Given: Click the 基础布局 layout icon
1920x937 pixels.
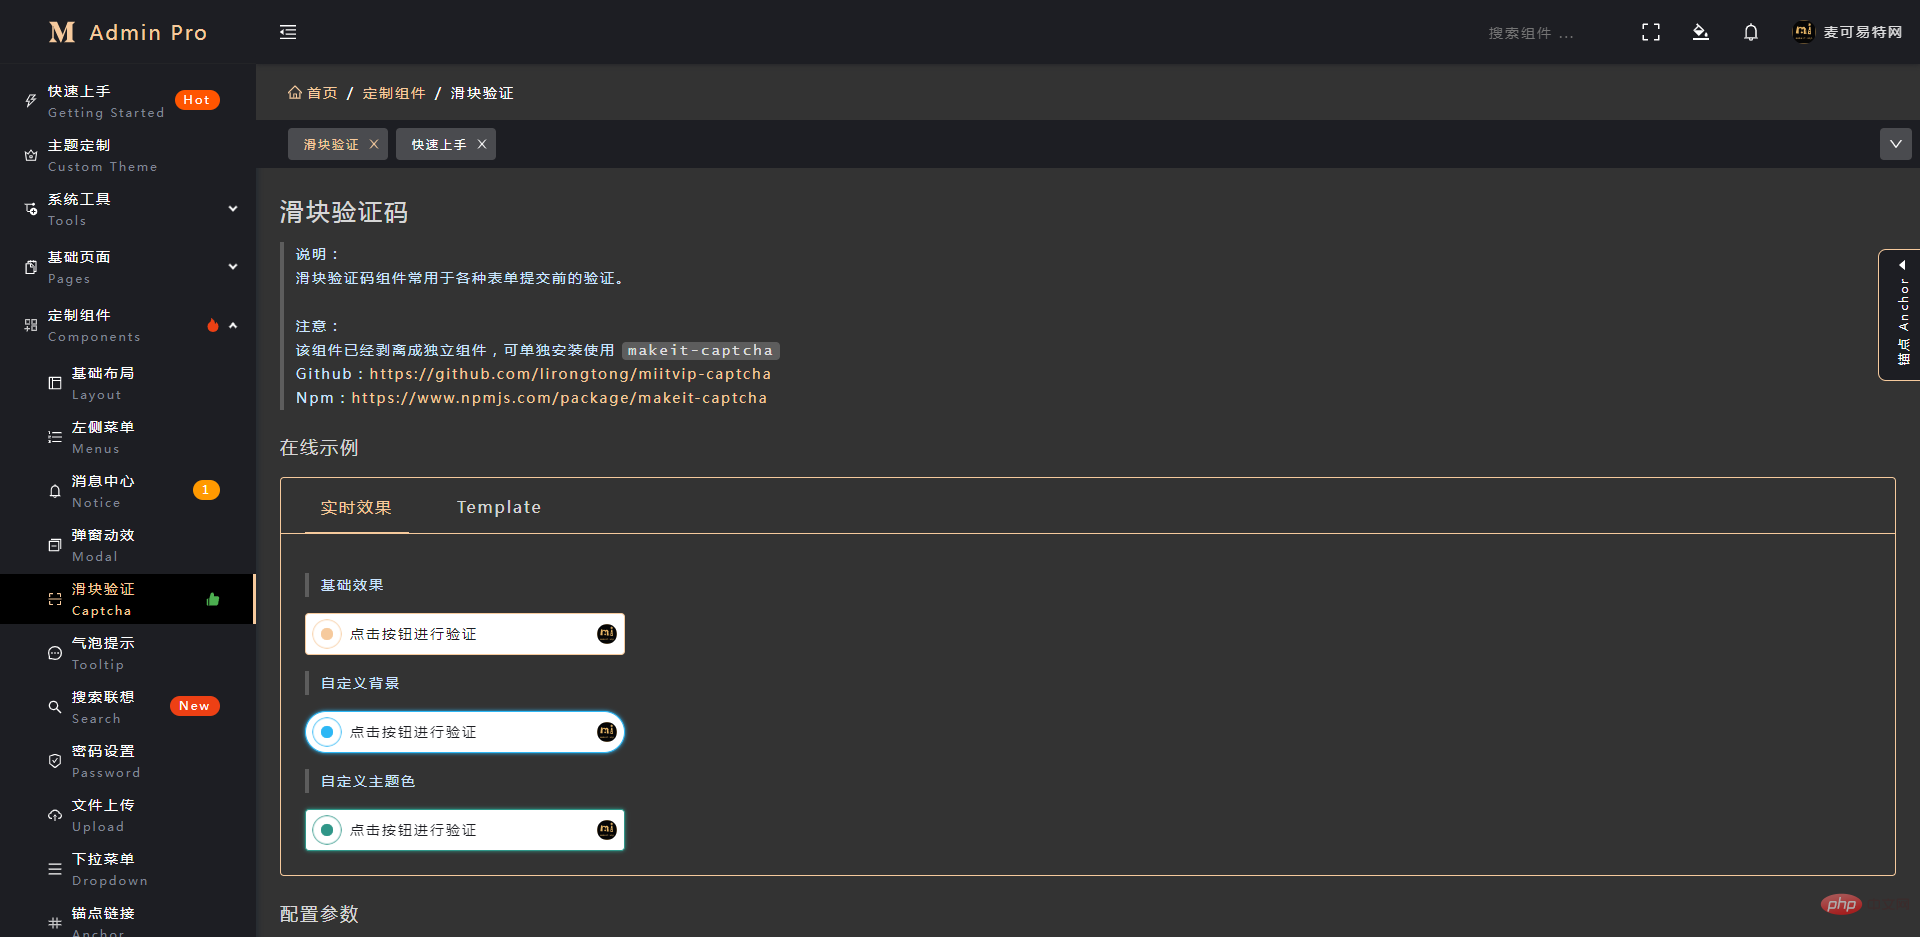Looking at the screenshot, I should point(55,383).
